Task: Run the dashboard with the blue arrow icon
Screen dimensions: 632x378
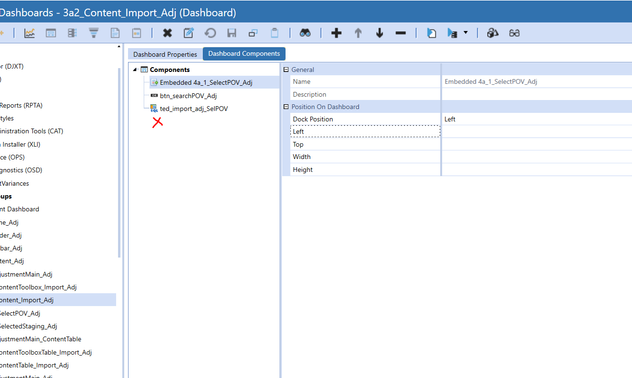Action: (452, 33)
